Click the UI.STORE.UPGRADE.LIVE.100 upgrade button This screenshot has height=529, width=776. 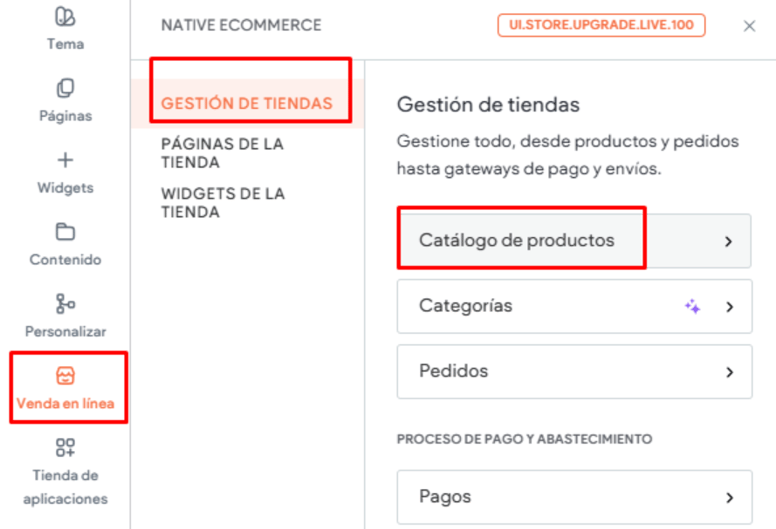[x=601, y=25]
